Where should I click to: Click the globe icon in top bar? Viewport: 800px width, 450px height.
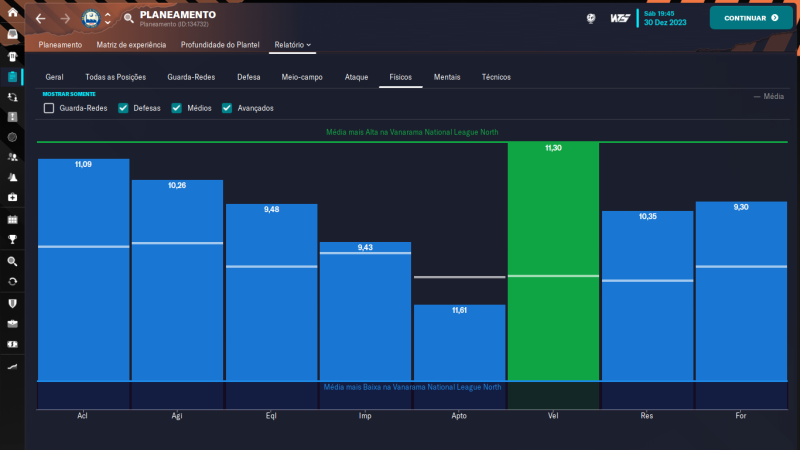[591, 18]
